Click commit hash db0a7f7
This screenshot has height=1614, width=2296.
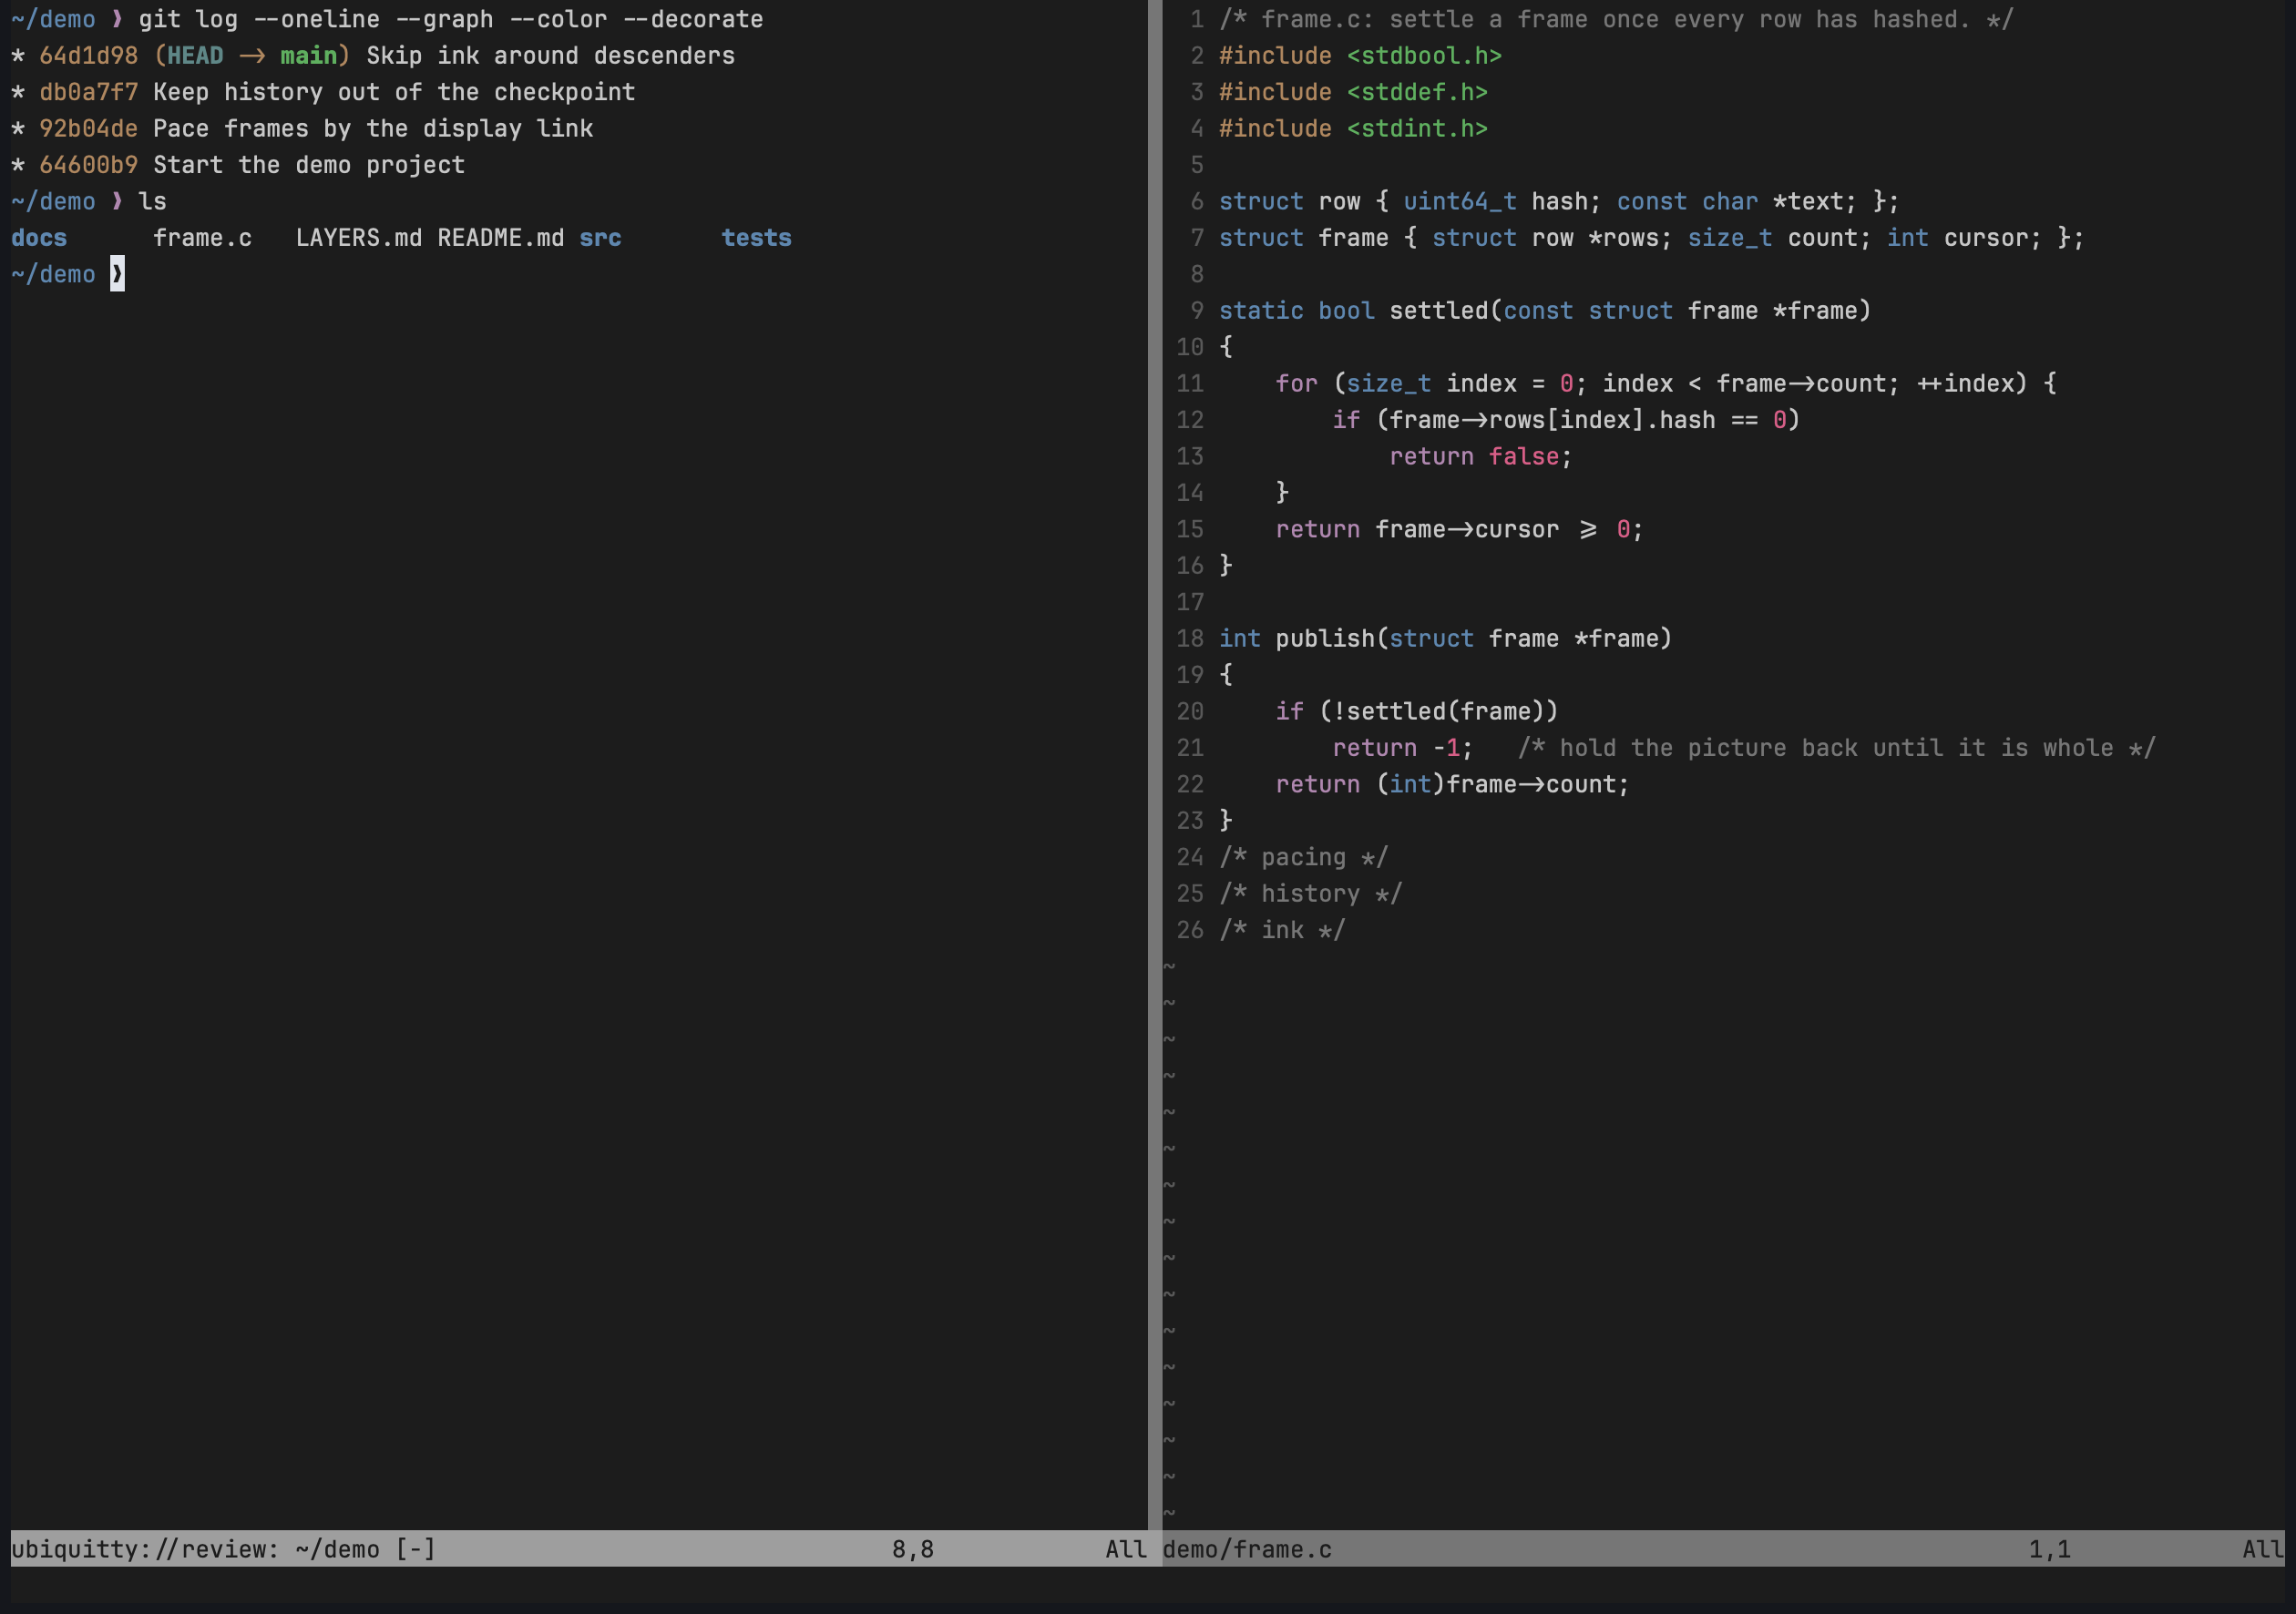pos(88,92)
